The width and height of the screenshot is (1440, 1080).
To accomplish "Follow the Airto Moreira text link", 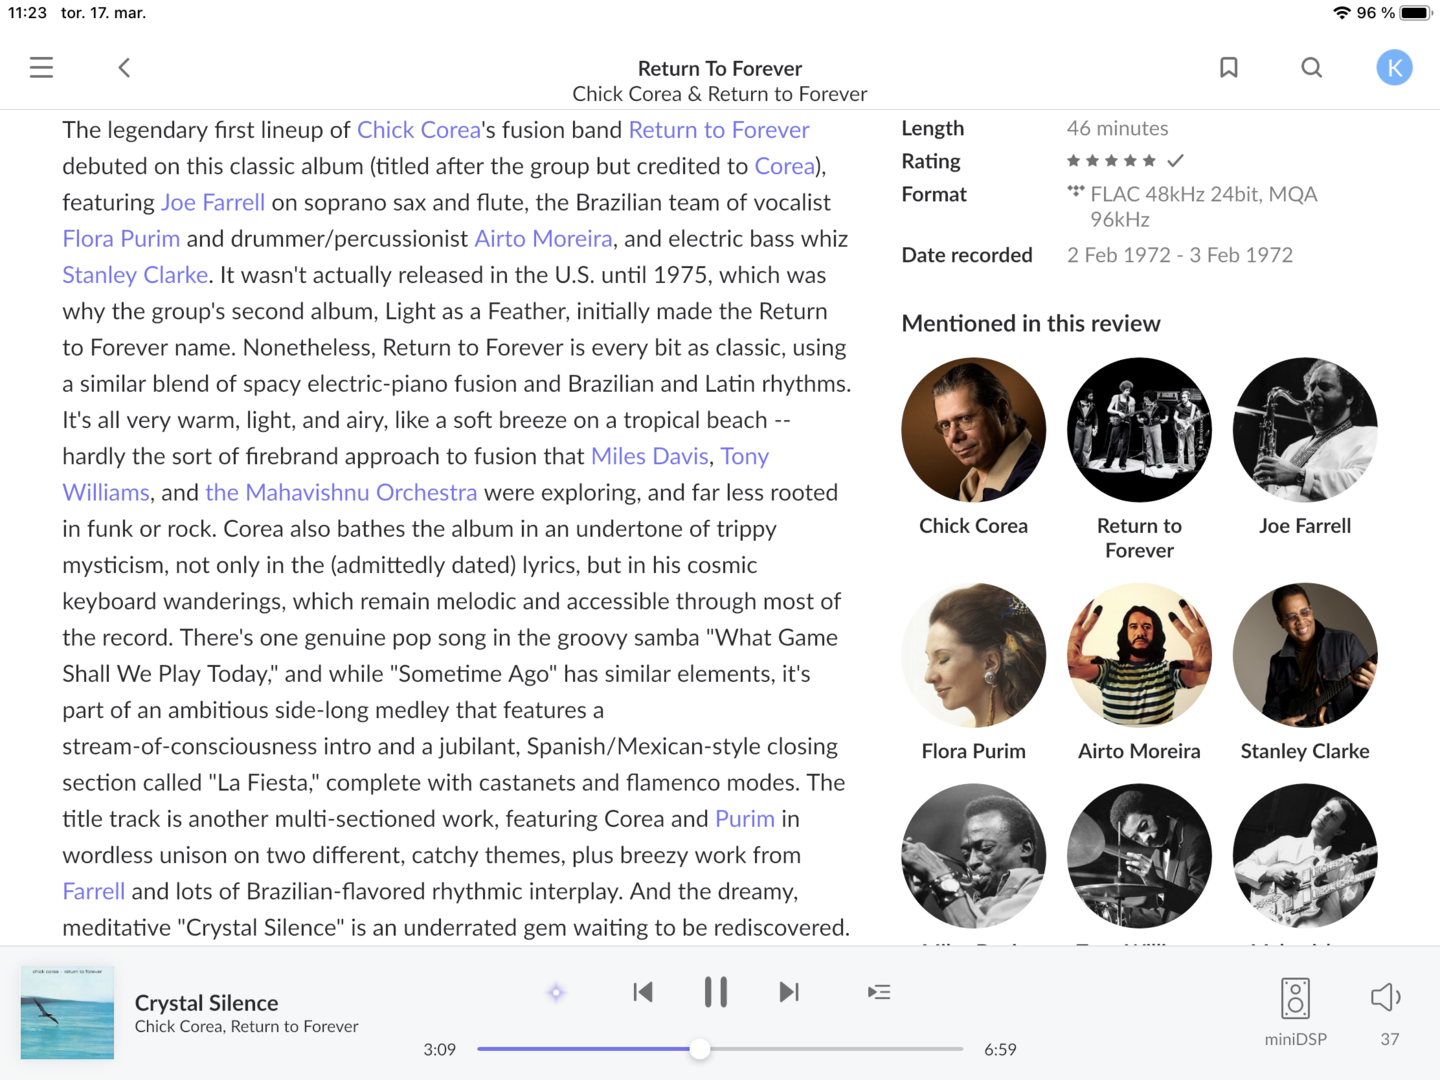I will [543, 238].
